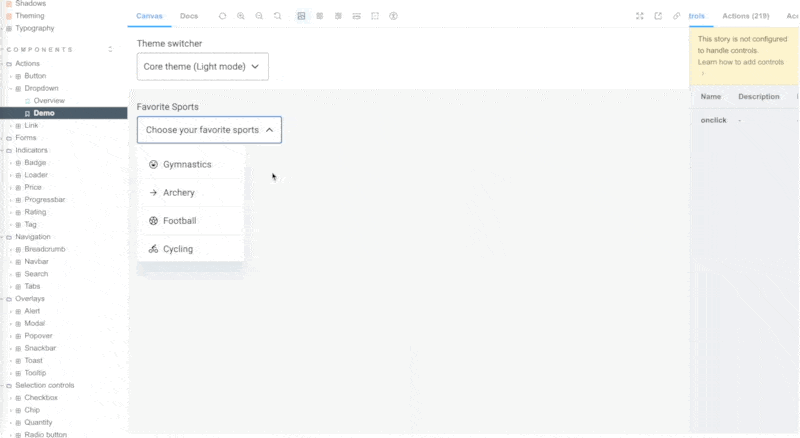Open the accessibility vision simulator icon

(393, 16)
